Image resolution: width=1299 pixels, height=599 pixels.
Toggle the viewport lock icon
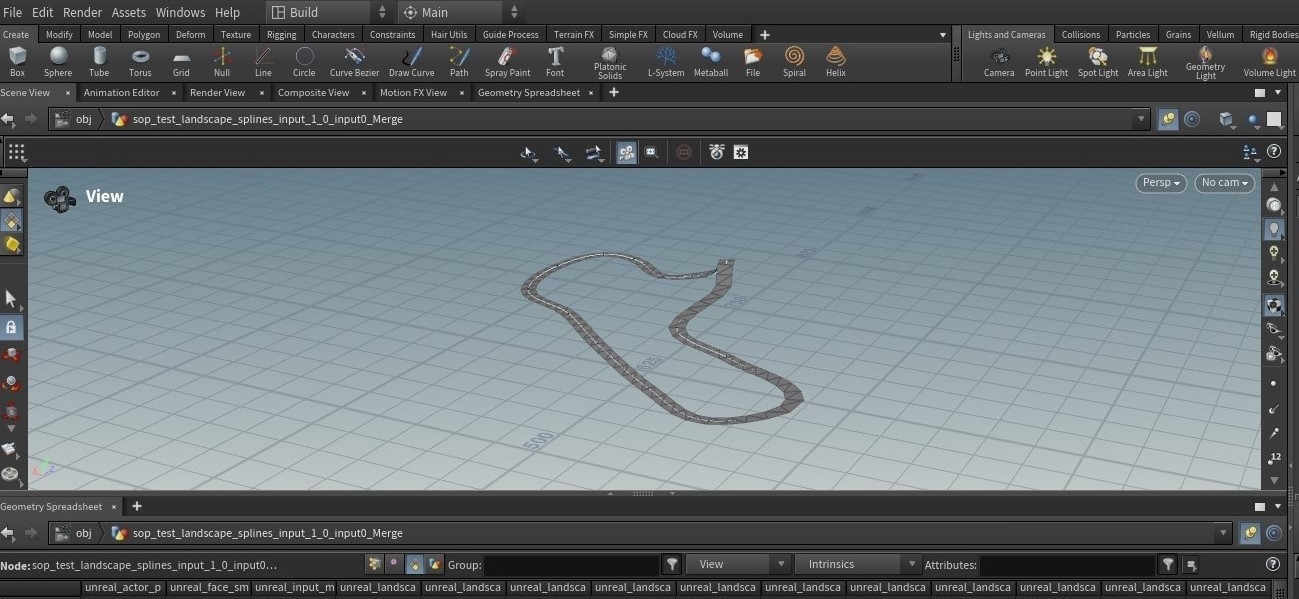[11, 327]
